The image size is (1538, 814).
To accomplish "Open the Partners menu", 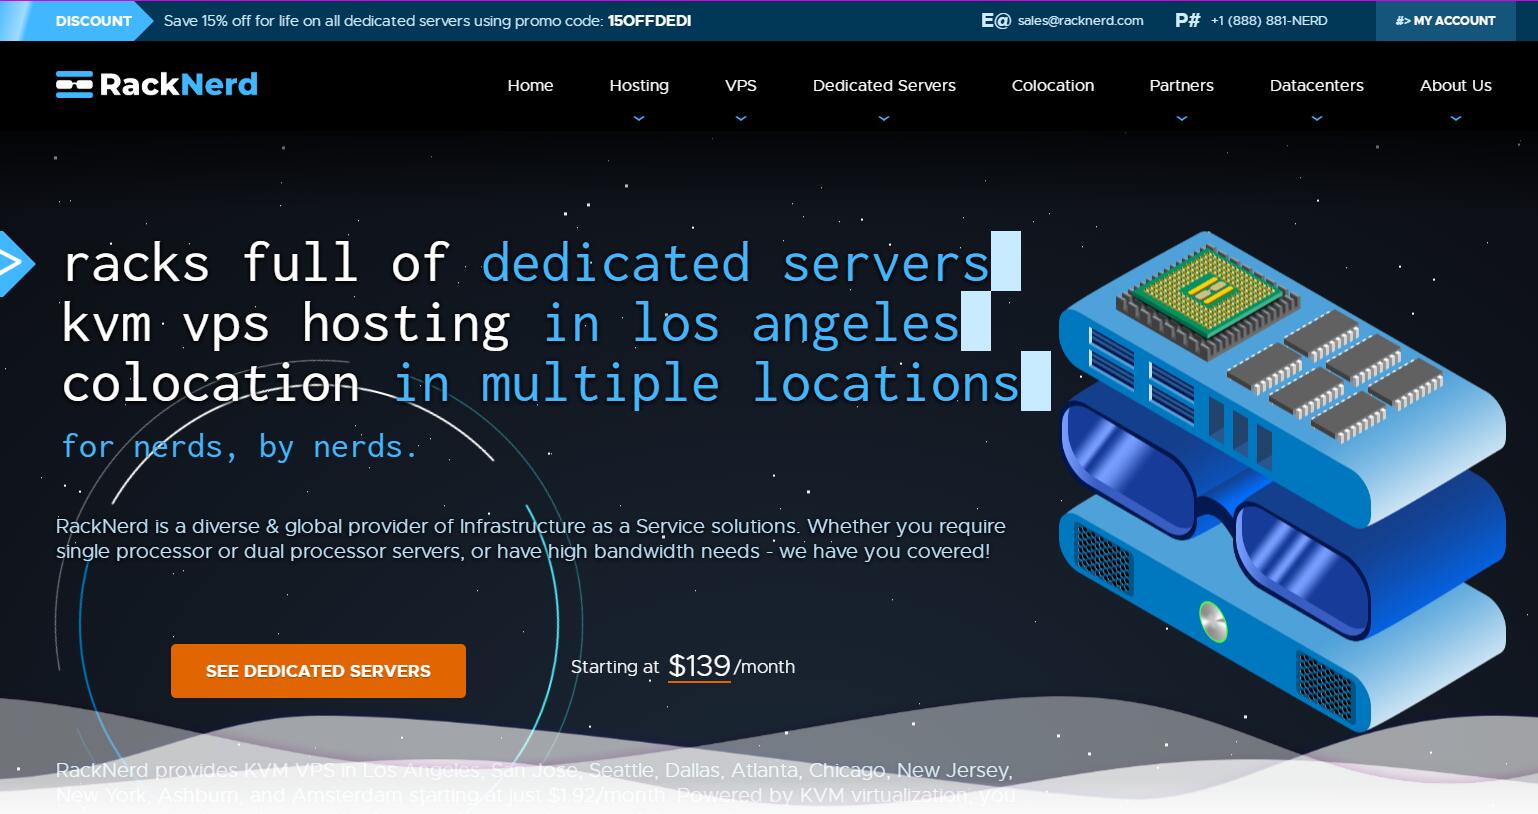I will [x=1182, y=86].
